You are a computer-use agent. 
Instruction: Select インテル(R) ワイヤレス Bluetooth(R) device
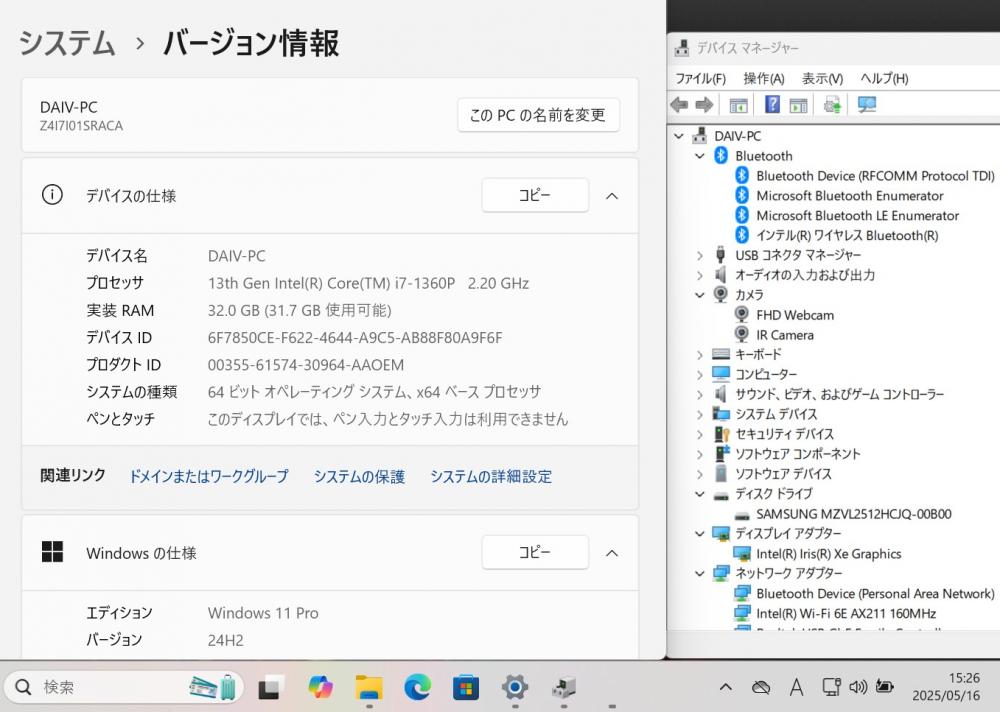tap(847, 235)
